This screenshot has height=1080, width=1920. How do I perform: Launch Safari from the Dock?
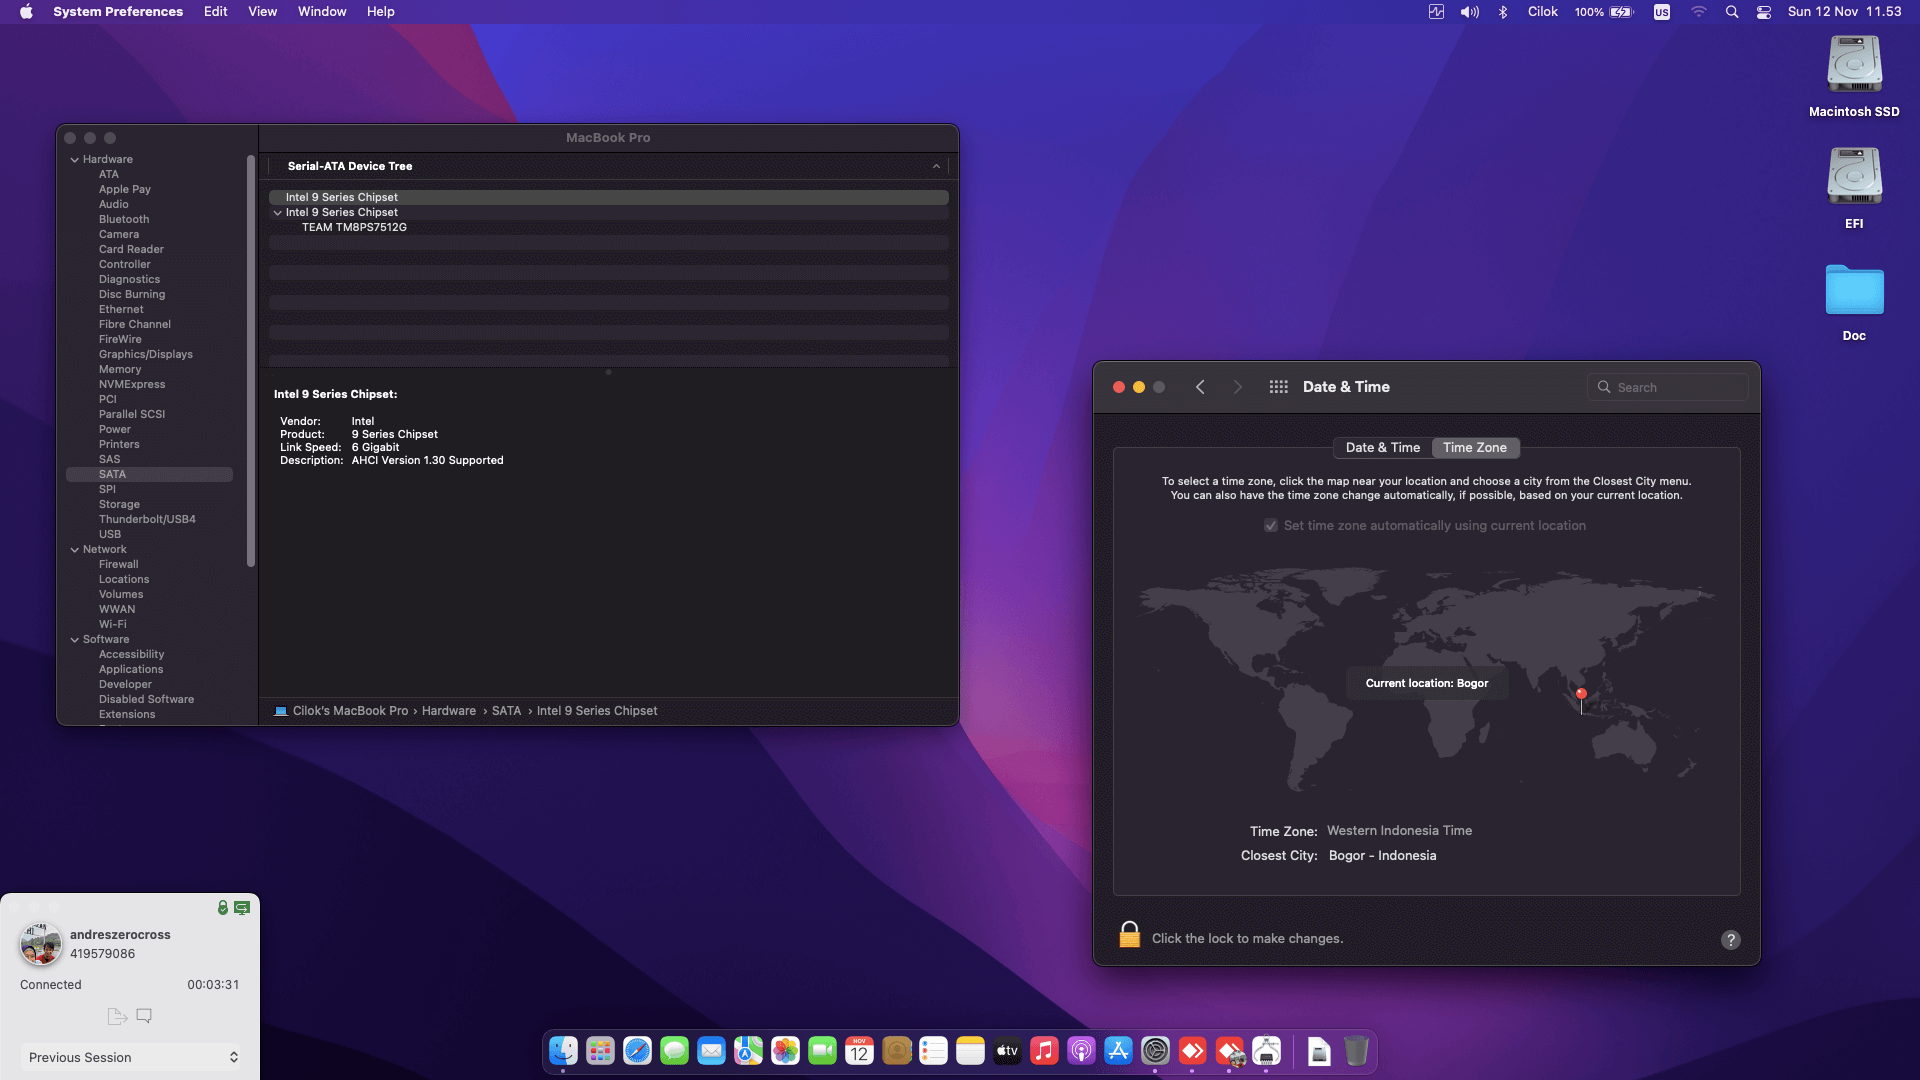637,1051
